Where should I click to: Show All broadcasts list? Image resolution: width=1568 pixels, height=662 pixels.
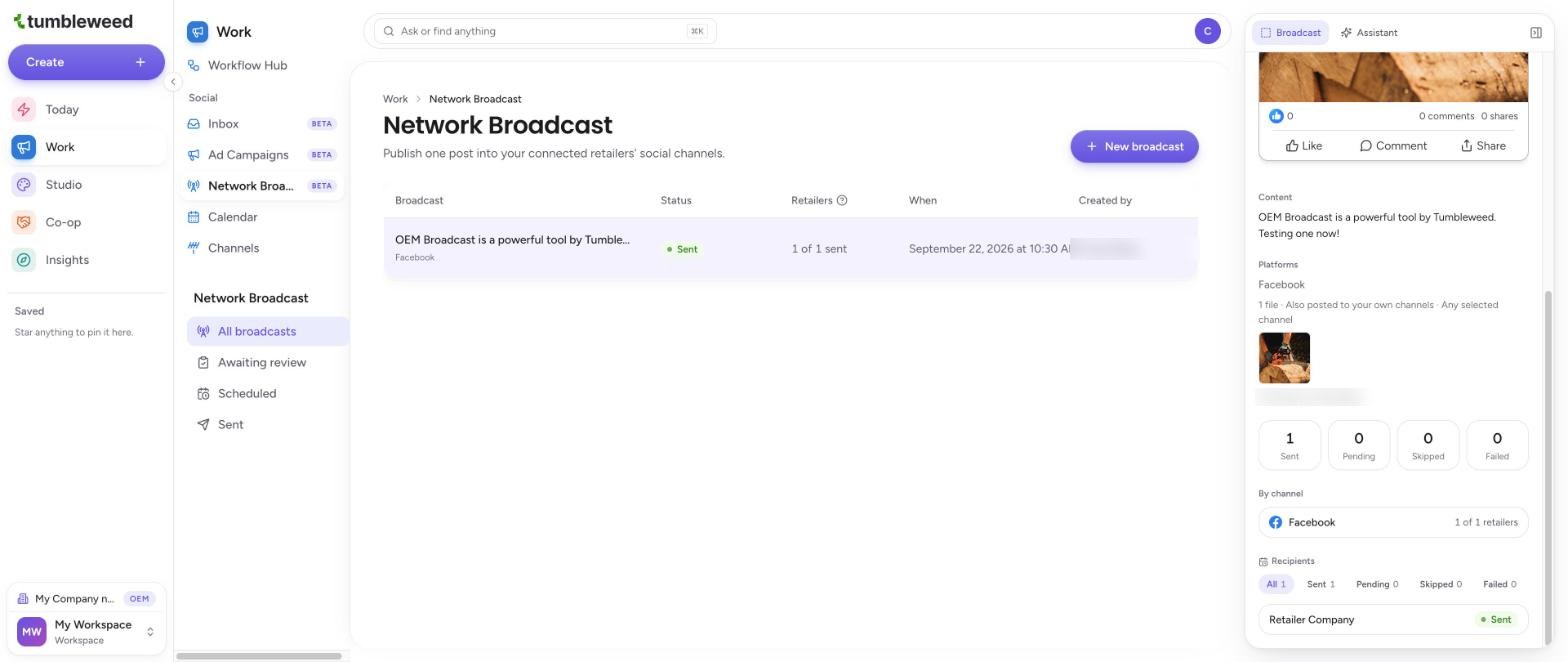(267, 331)
